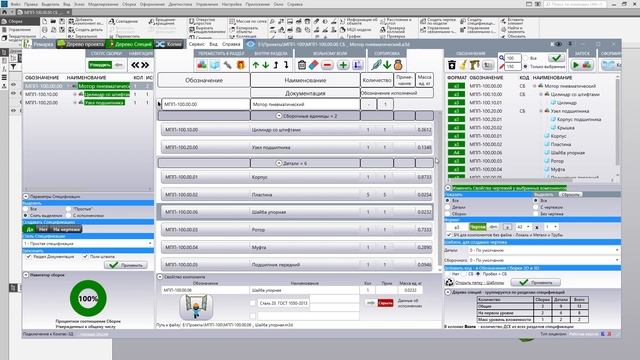Click the 'На чертеже' button
This screenshot has width=640, height=360.
click(66, 229)
